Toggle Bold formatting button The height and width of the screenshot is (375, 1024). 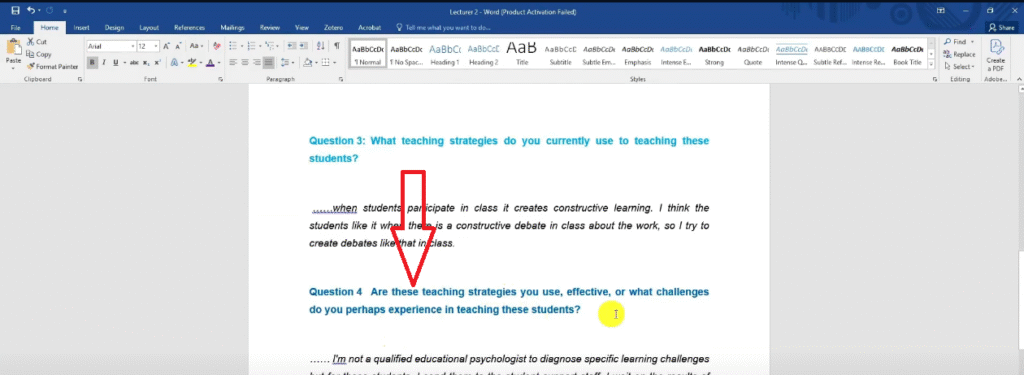[92, 63]
